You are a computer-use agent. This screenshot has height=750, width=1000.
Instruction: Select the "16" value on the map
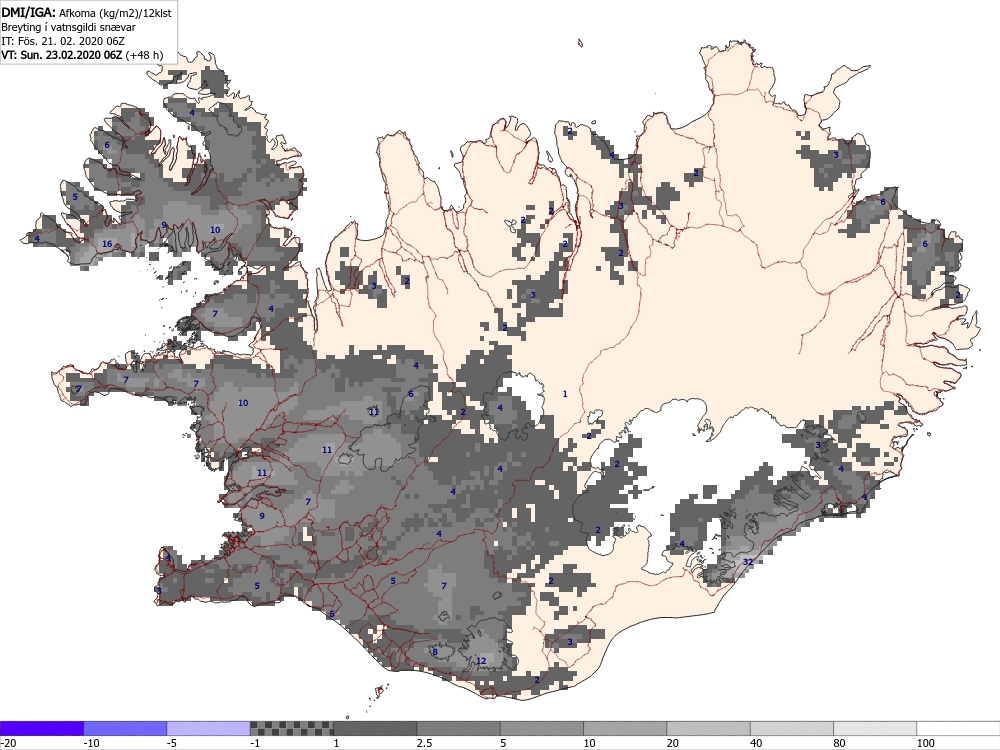tap(107, 244)
